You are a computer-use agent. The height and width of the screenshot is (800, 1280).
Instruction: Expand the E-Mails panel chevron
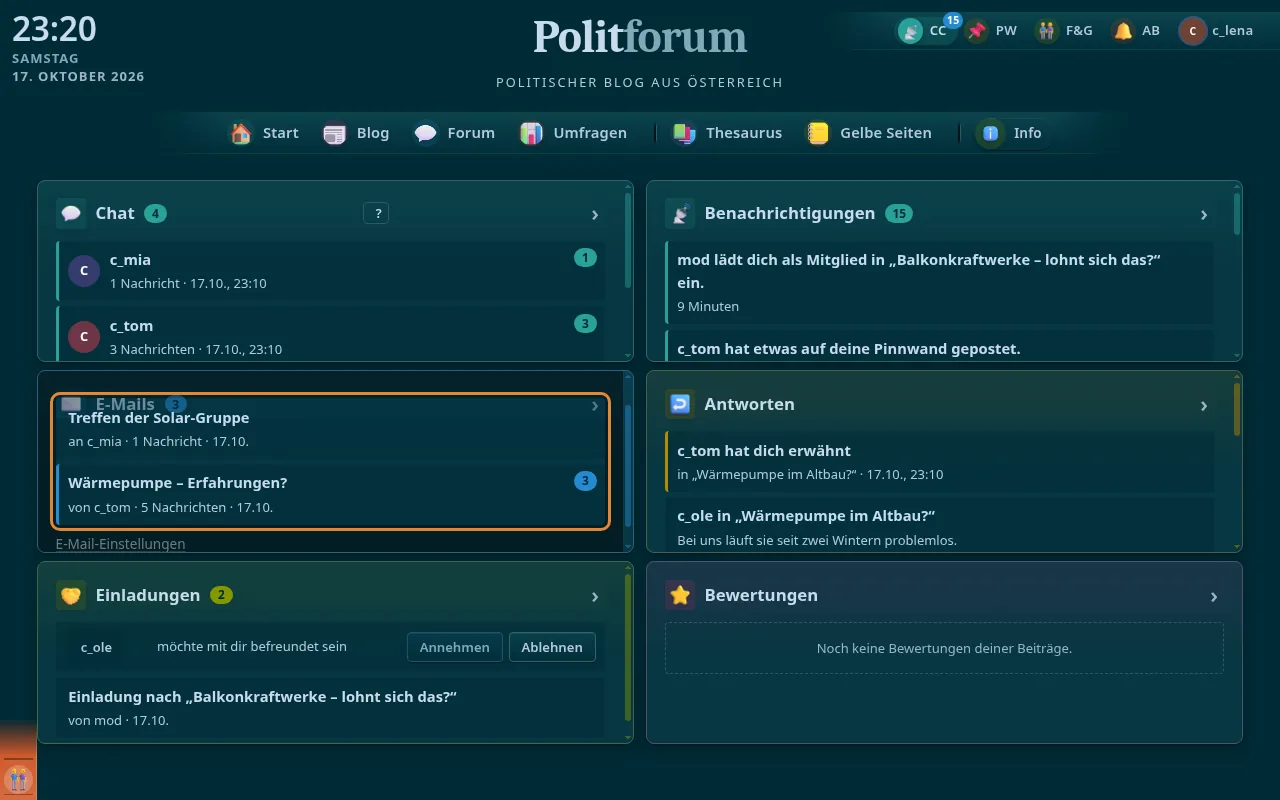point(595,405)
